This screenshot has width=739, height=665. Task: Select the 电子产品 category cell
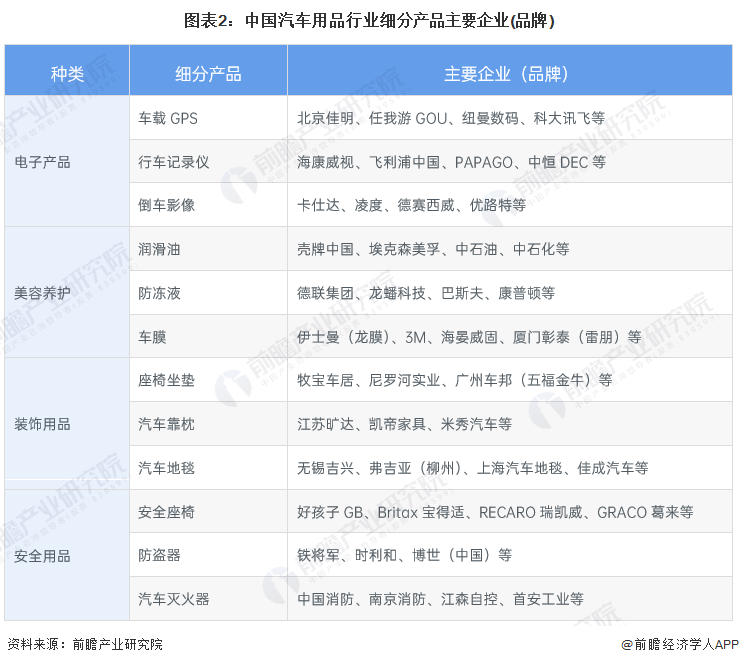coord(43,161)
